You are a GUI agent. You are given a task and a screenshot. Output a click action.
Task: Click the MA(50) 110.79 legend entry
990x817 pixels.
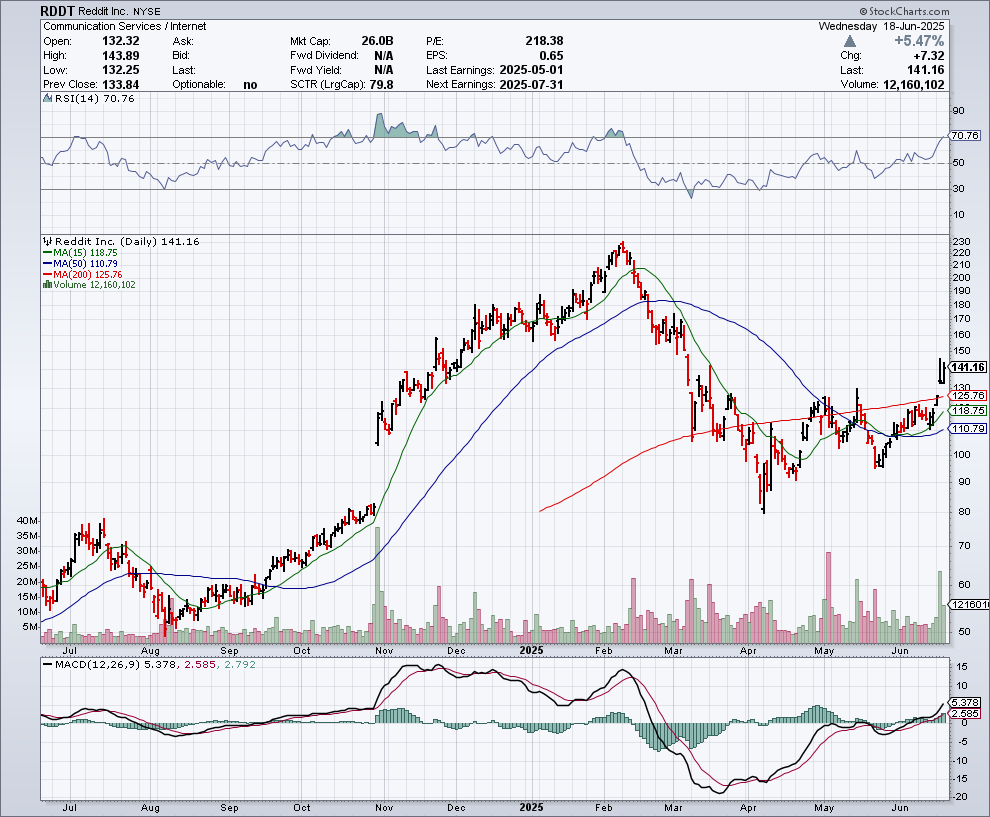pos(85,263)
